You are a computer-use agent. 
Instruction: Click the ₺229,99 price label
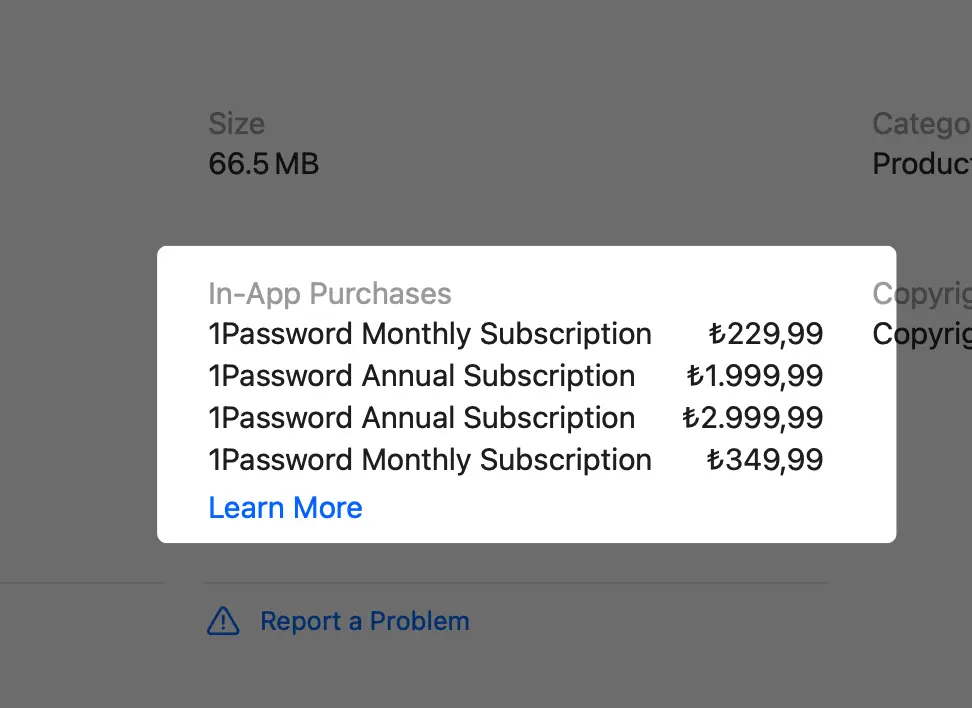766,334
